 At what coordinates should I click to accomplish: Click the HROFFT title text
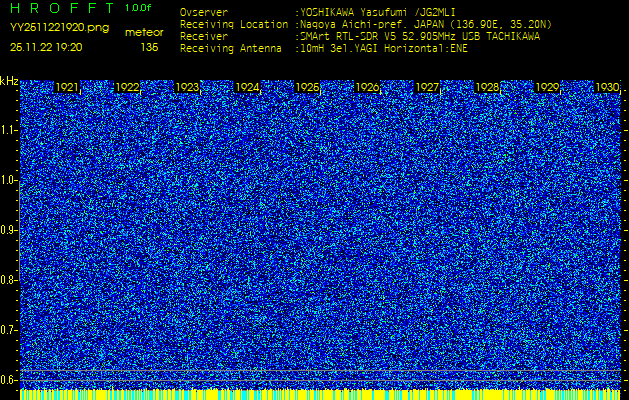[62, 8]
